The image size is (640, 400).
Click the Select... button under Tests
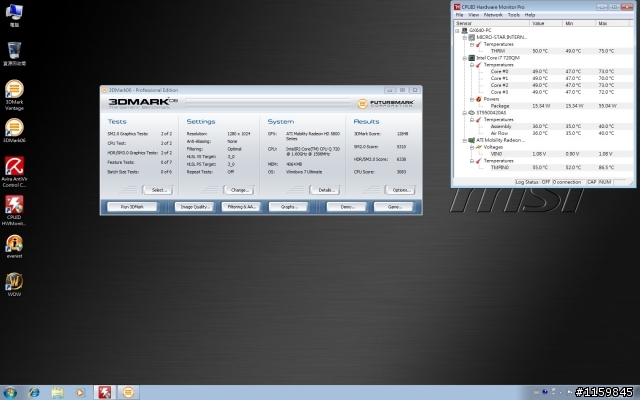point(157,189)
